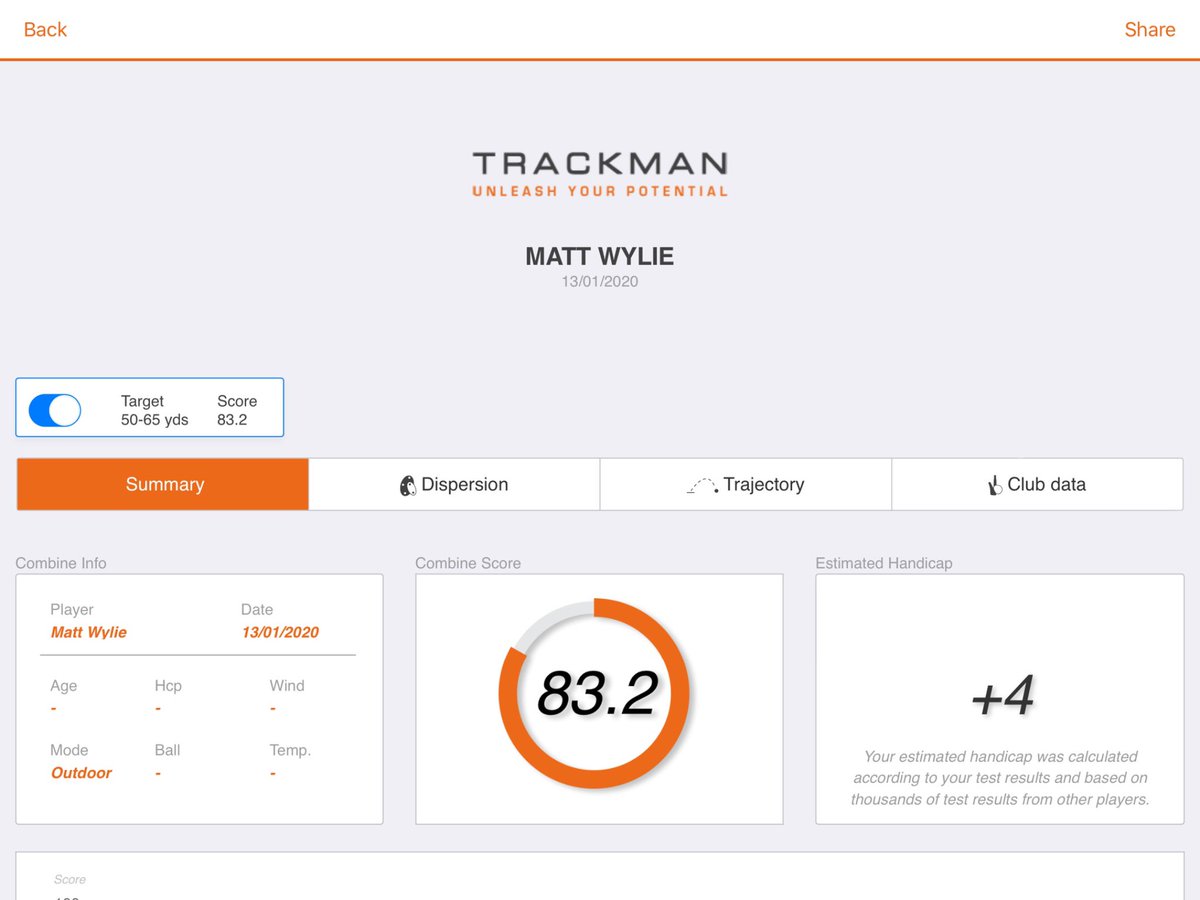Click the Club data golf club icon
1200x900 pixels.
[x=994, y=486]
